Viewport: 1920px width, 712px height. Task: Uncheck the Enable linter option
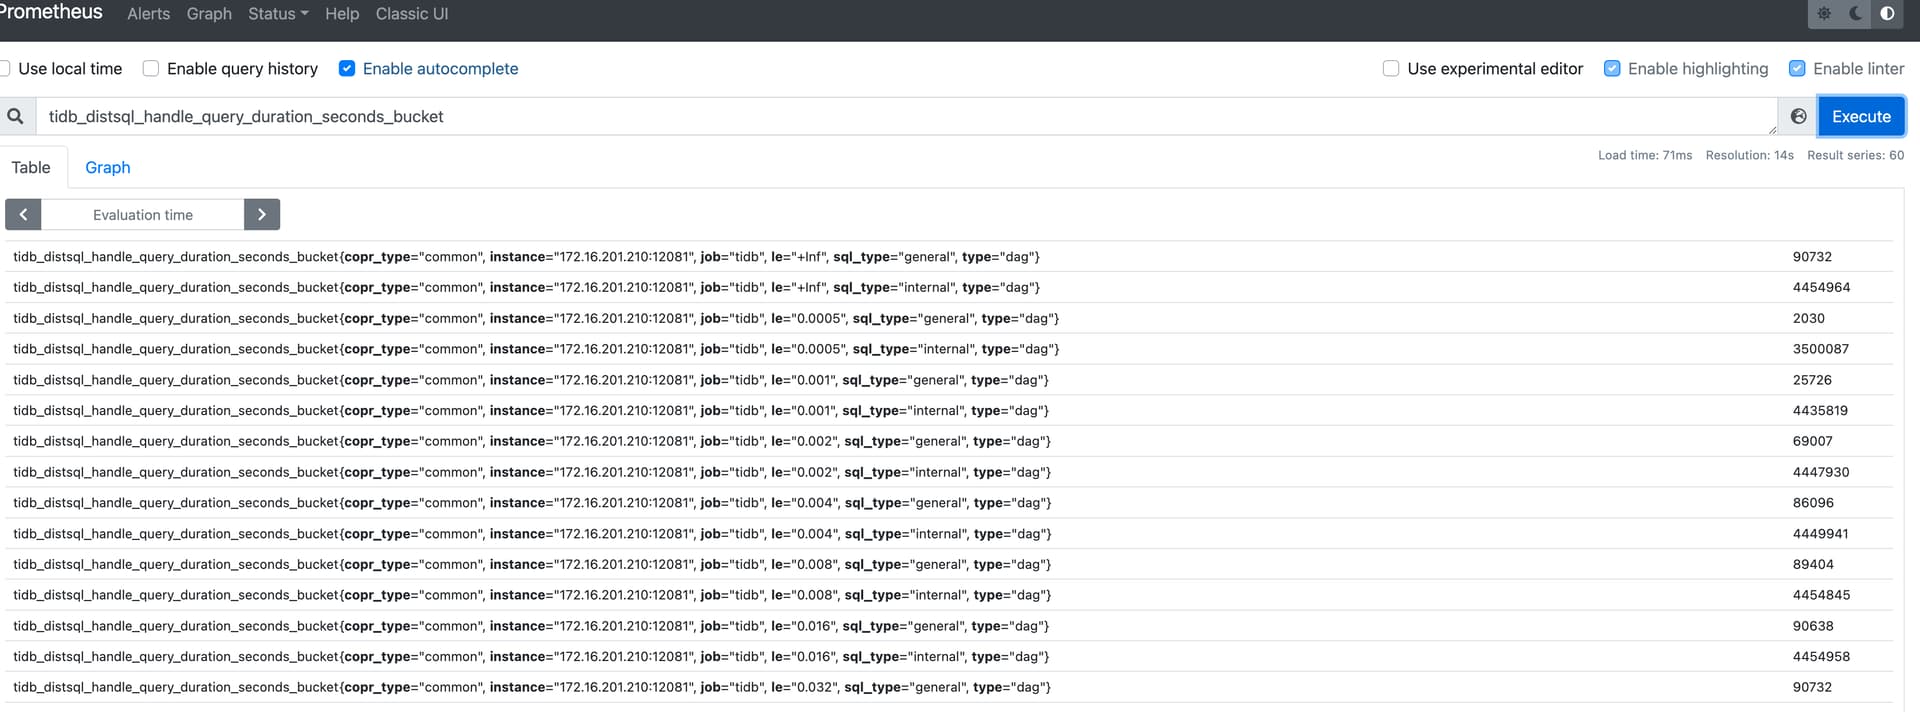click(x=1797, y=69)
